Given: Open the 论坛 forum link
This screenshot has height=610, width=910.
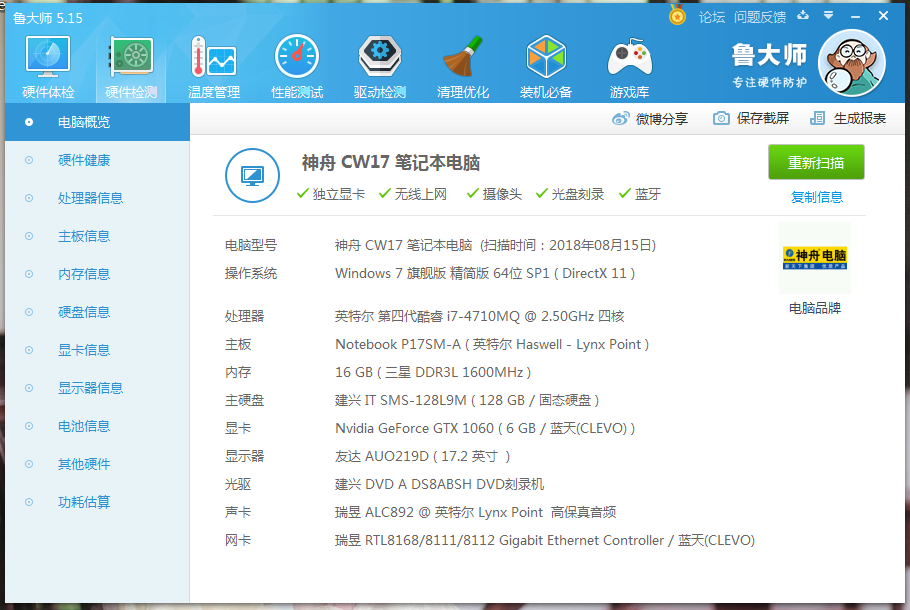Looking at the screenshot, I should click(x=712, y=17).
